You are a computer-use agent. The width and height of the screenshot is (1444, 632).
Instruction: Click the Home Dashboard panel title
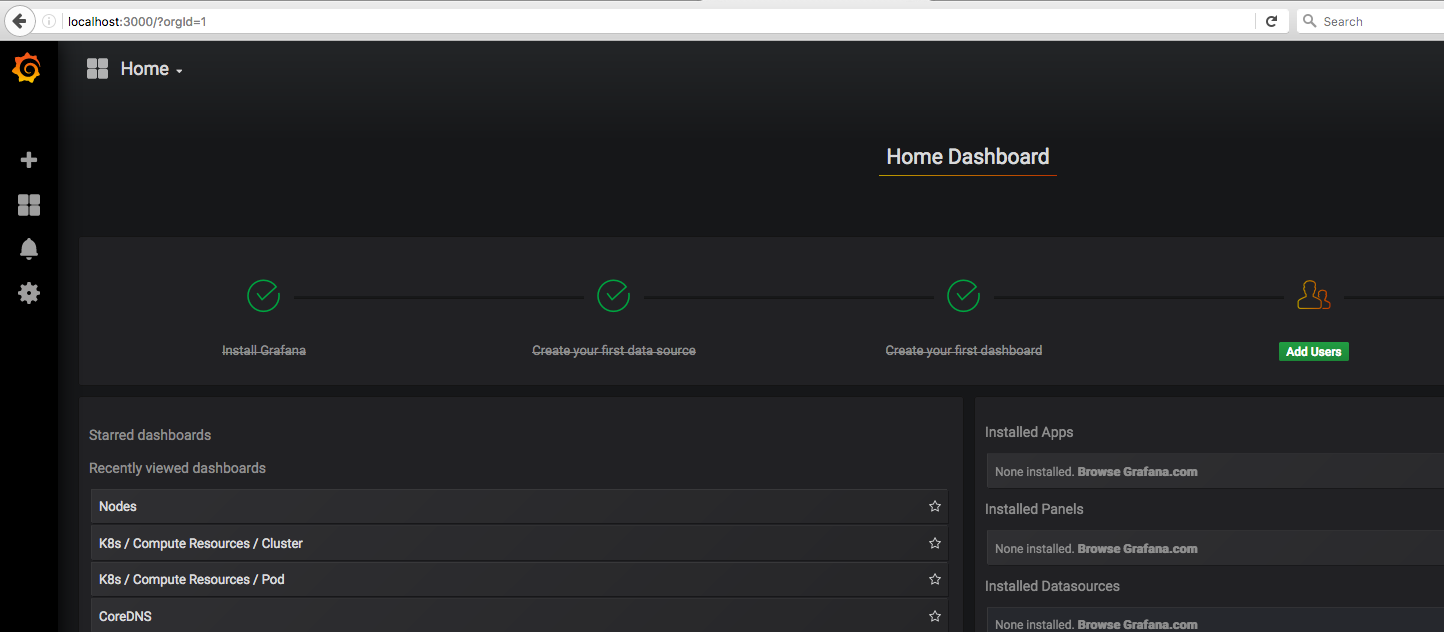coord(967,157)
